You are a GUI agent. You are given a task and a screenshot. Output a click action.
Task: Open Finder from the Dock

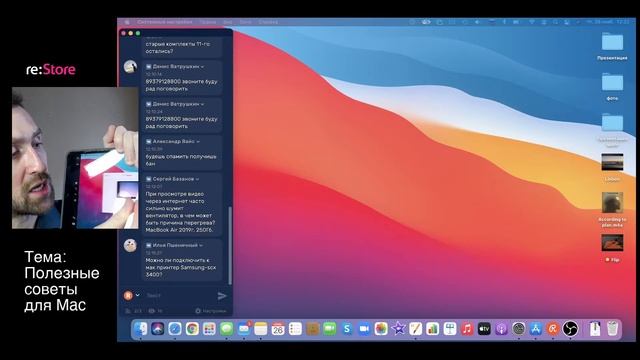click(140, 329)
